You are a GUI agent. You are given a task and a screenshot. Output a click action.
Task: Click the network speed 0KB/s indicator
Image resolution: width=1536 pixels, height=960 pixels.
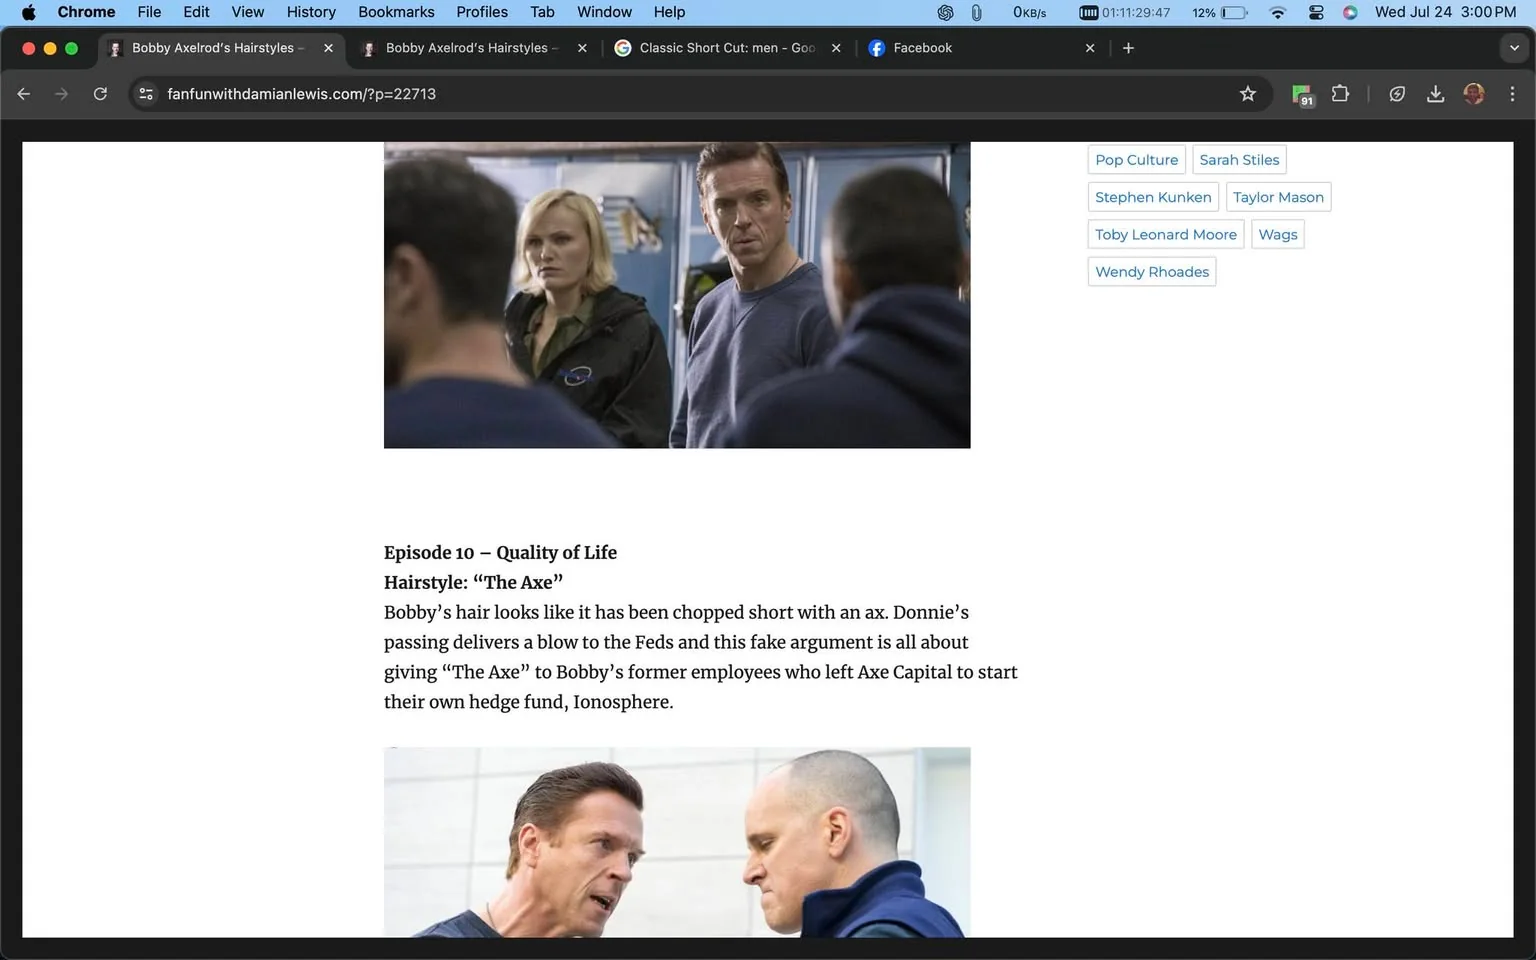1029,12
